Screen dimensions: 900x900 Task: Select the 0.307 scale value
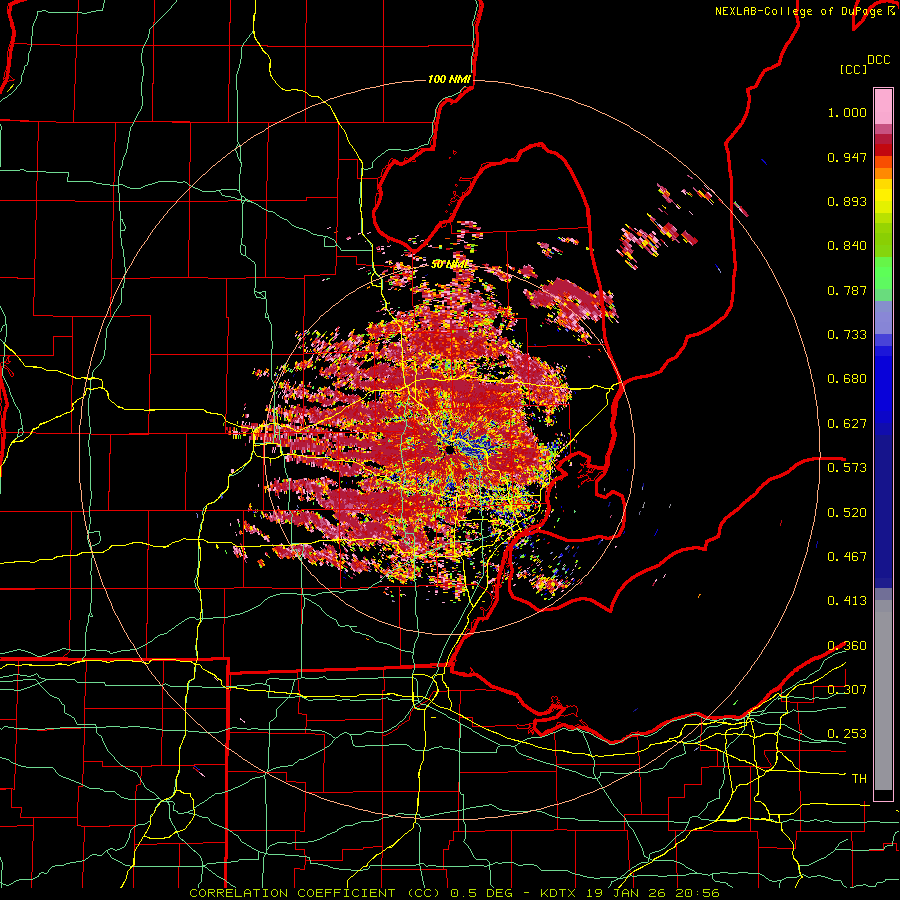click(847, 690)
